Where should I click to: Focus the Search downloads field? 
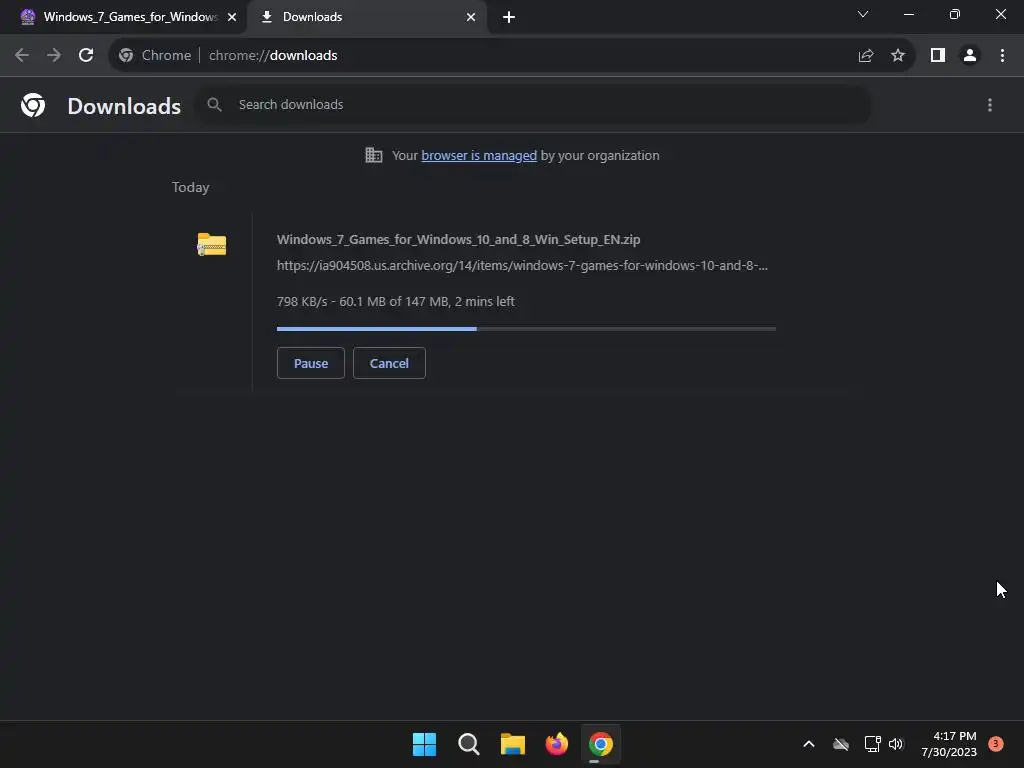534,104
